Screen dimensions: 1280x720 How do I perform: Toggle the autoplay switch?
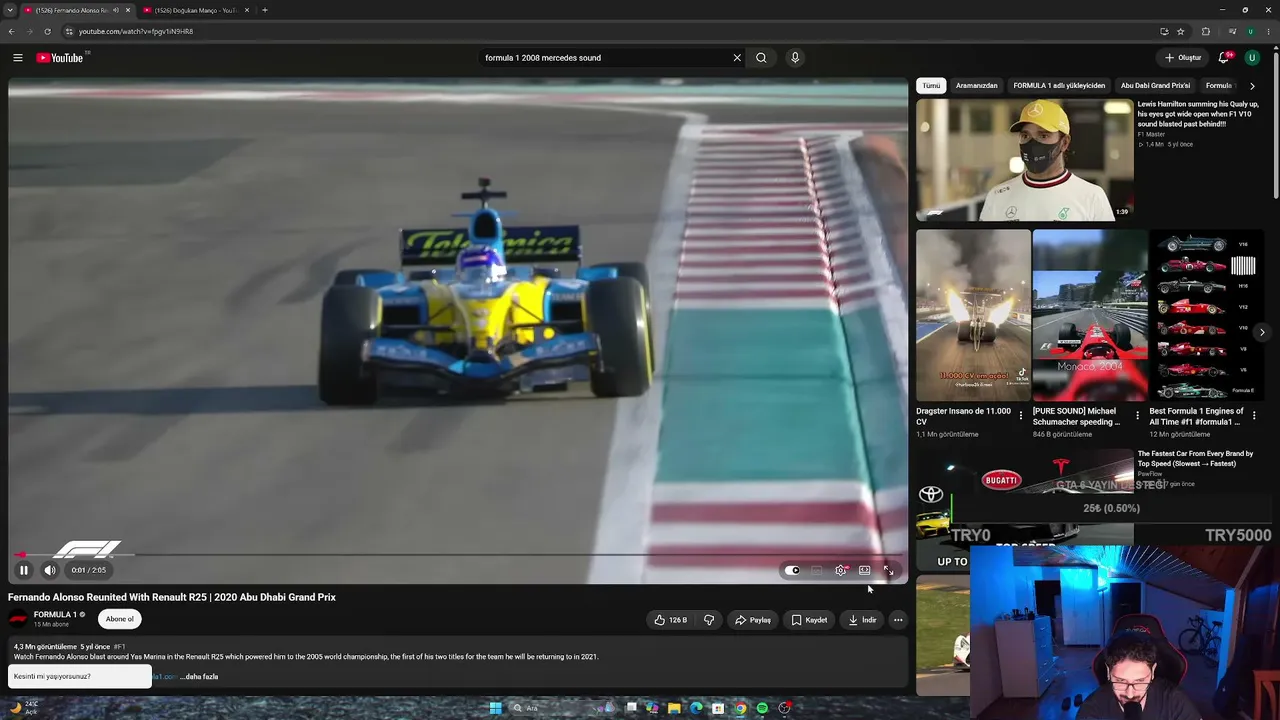pos(792,570)
